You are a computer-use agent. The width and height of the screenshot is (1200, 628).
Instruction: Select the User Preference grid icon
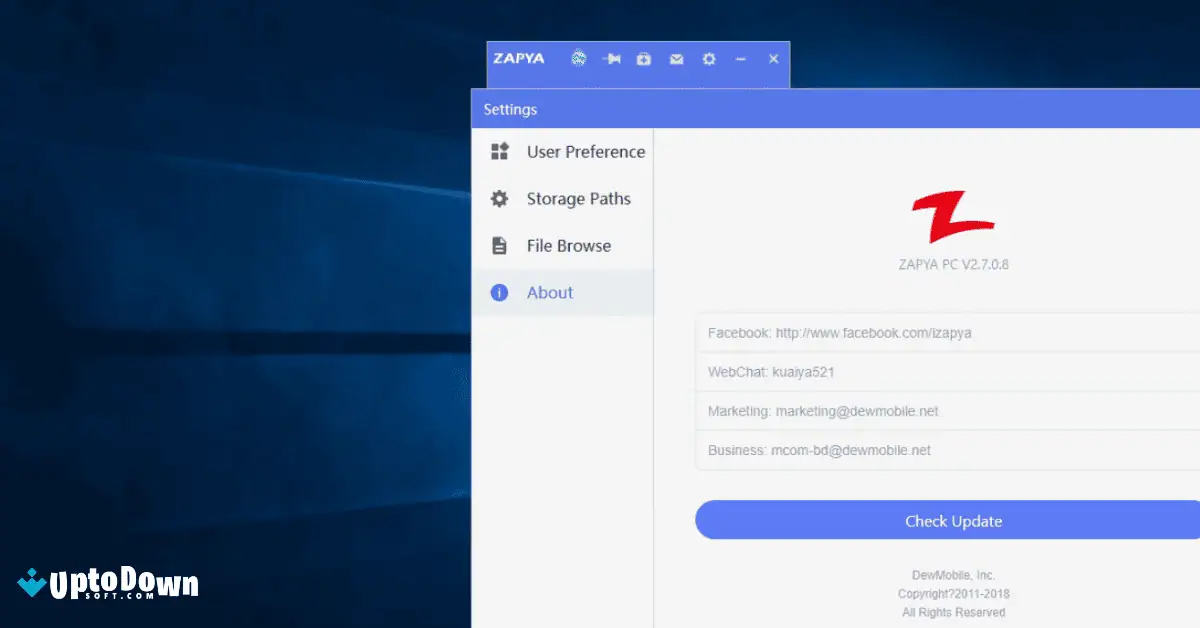(x=498, y=151)
